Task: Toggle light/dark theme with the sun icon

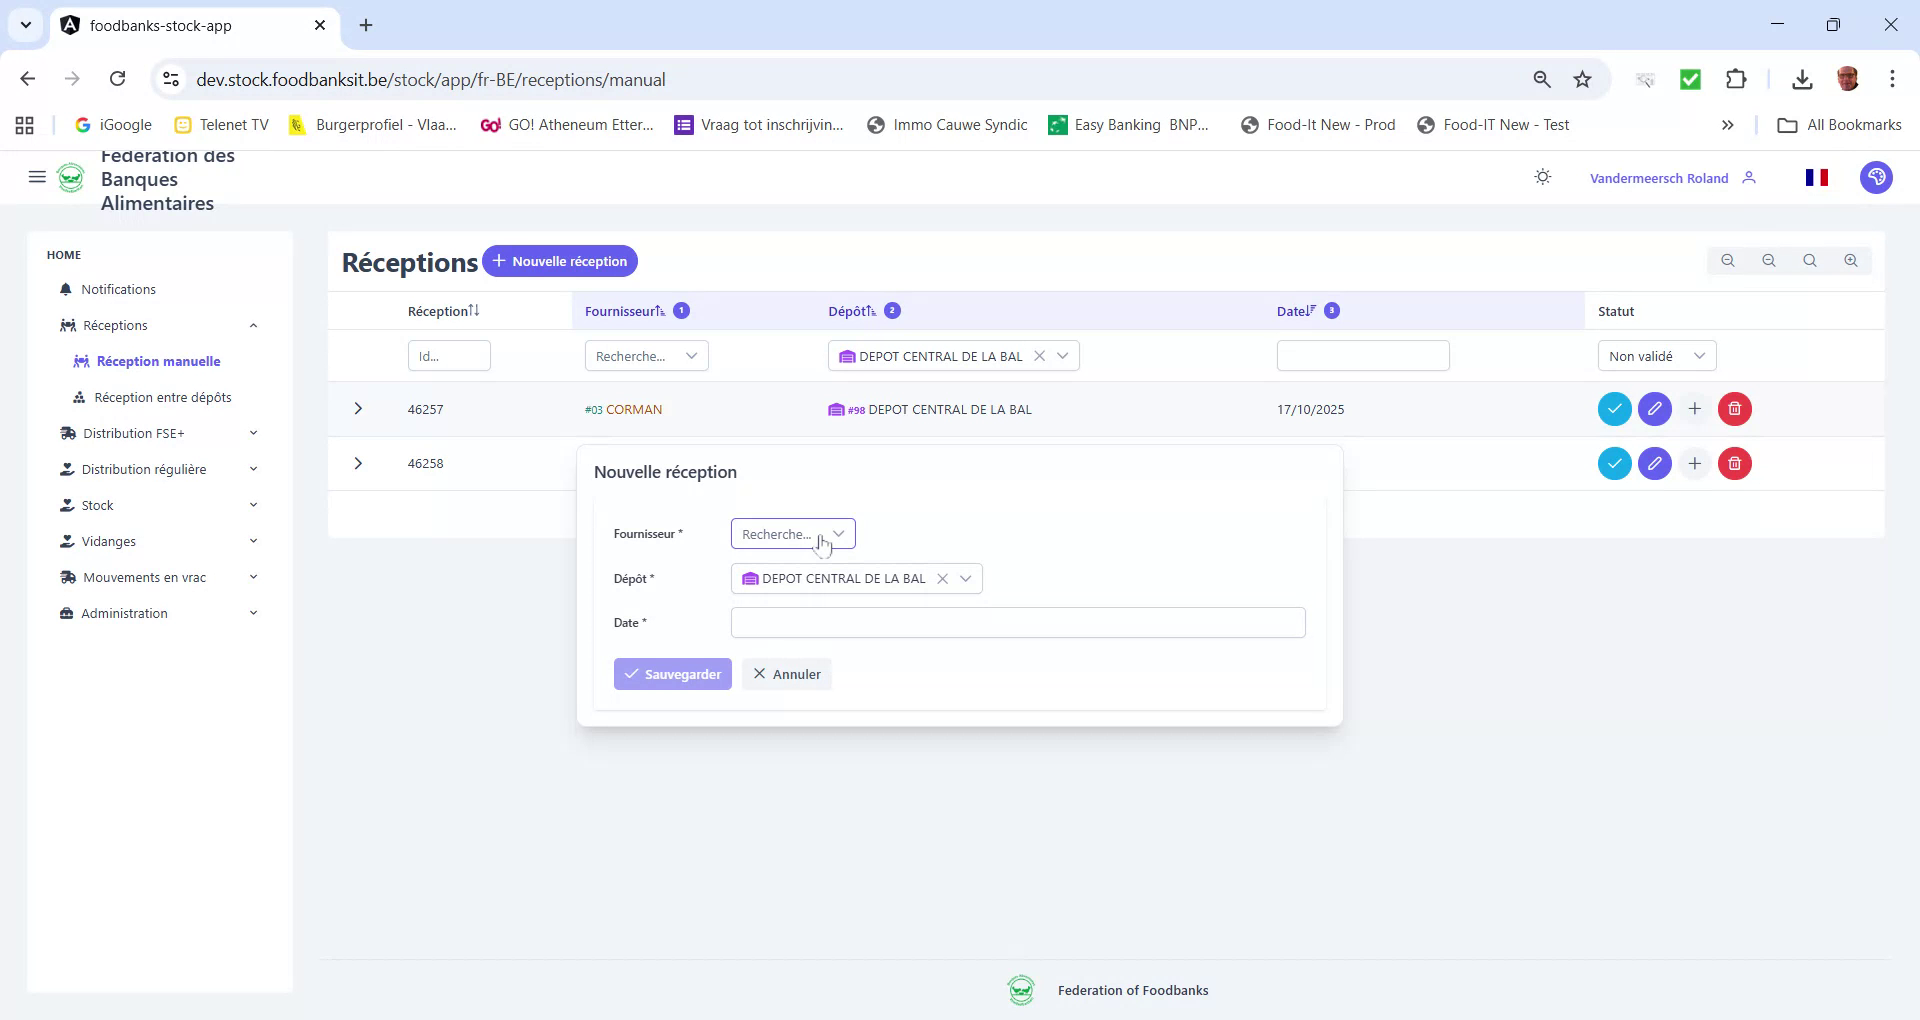Action: (x=1542, y=176)
